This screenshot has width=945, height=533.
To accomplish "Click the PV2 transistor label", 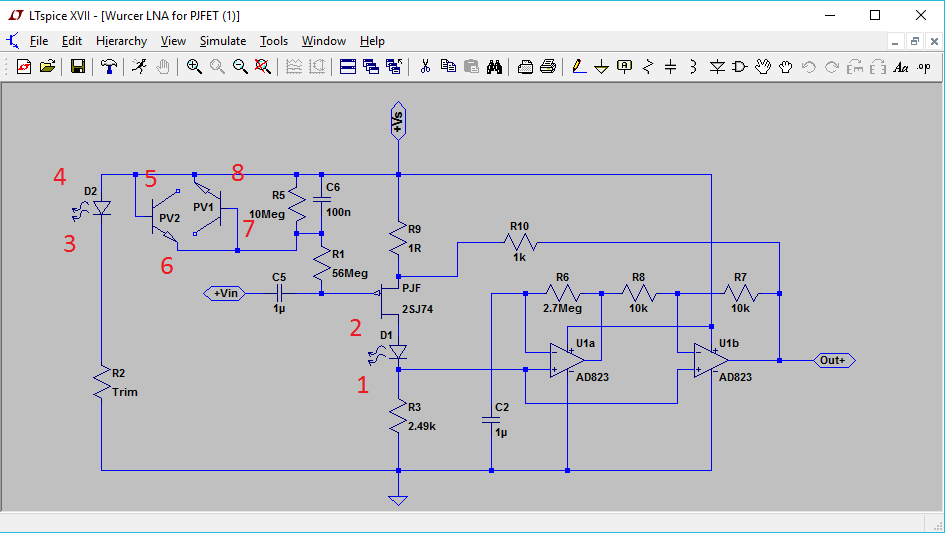I will [169, 218].
